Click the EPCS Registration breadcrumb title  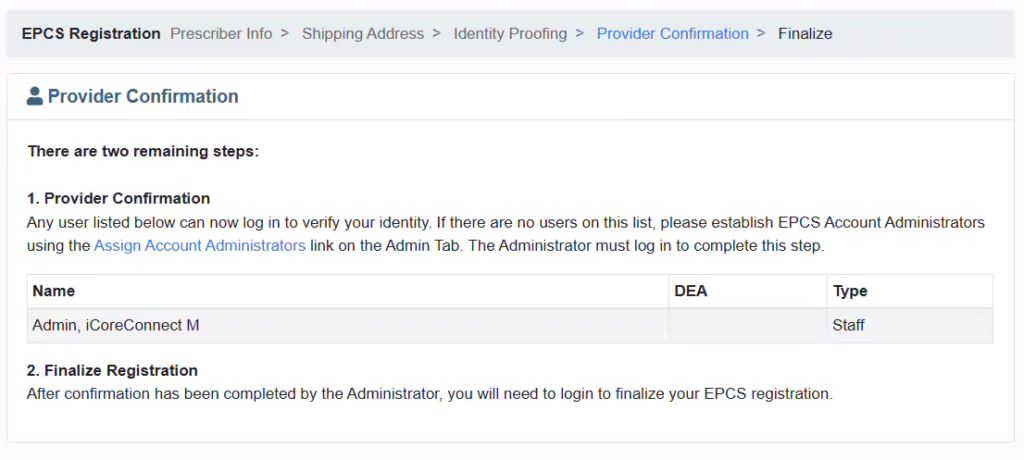(91, 34)
